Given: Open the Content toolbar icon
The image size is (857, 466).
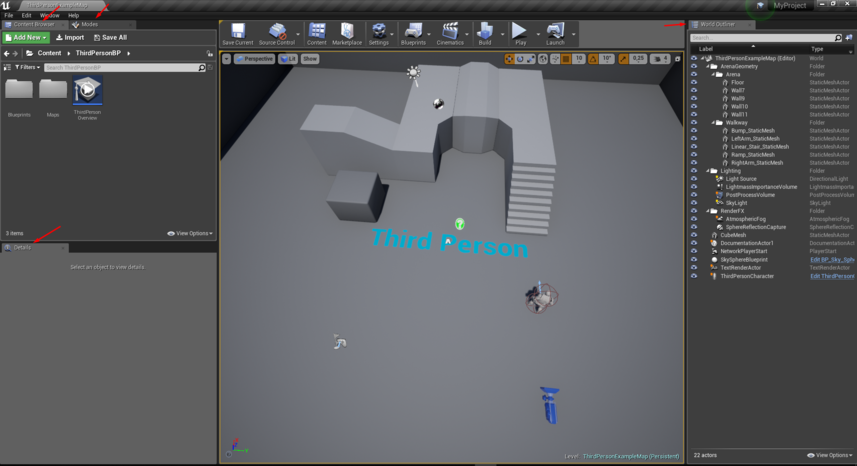Looking at the screenshot, I should 316,34.
